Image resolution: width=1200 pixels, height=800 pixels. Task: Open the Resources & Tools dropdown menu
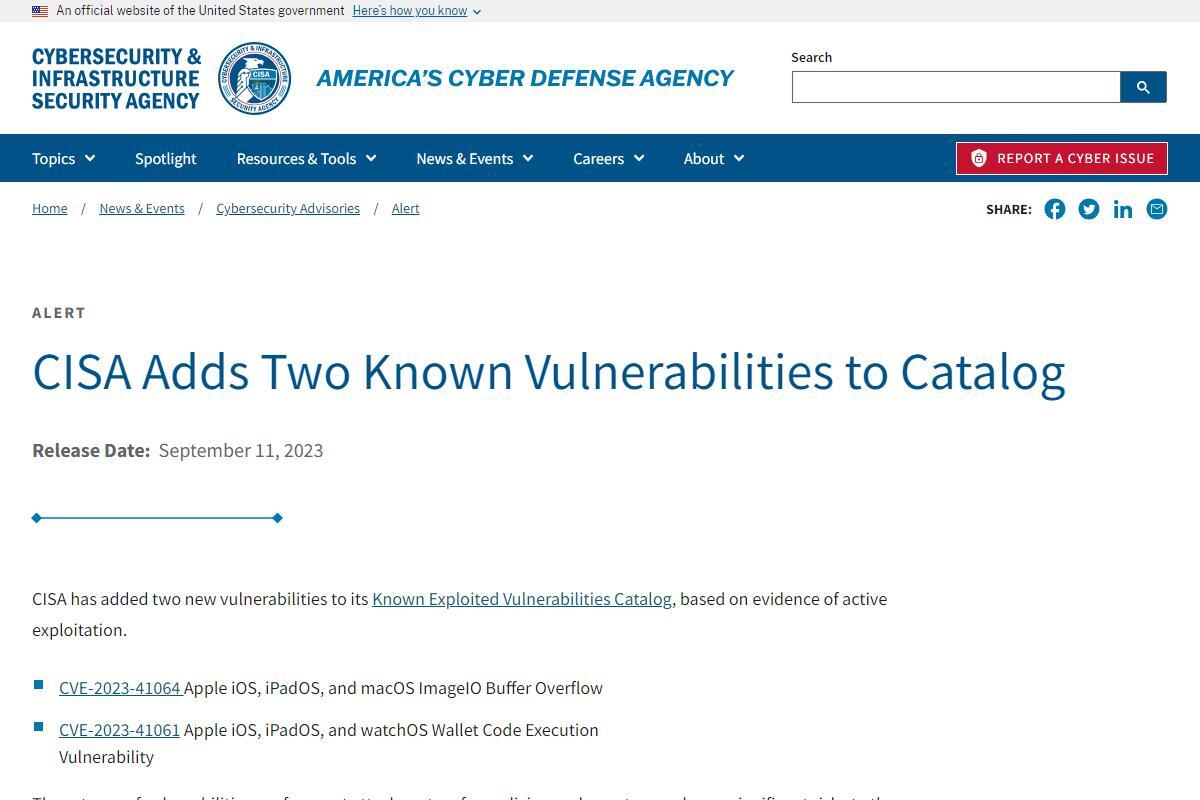click(x=306, y=158)
